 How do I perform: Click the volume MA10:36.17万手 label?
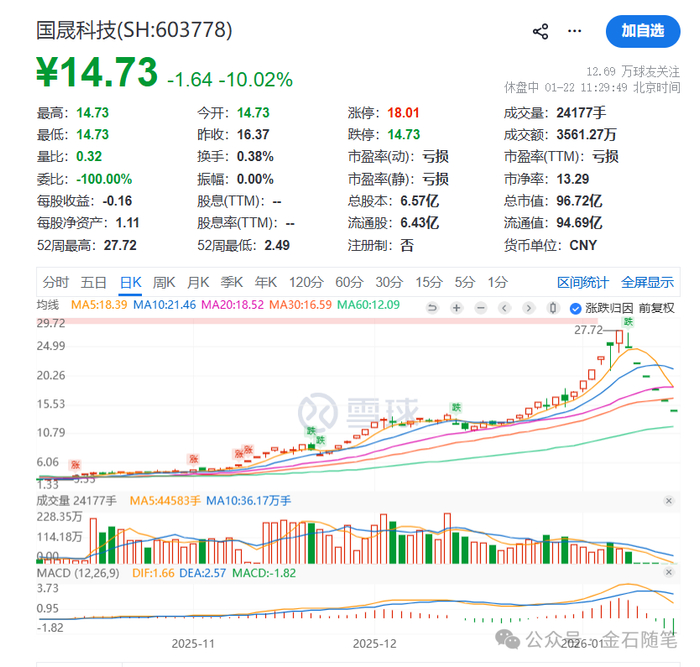pyautogui.click(x=248, y=500)
